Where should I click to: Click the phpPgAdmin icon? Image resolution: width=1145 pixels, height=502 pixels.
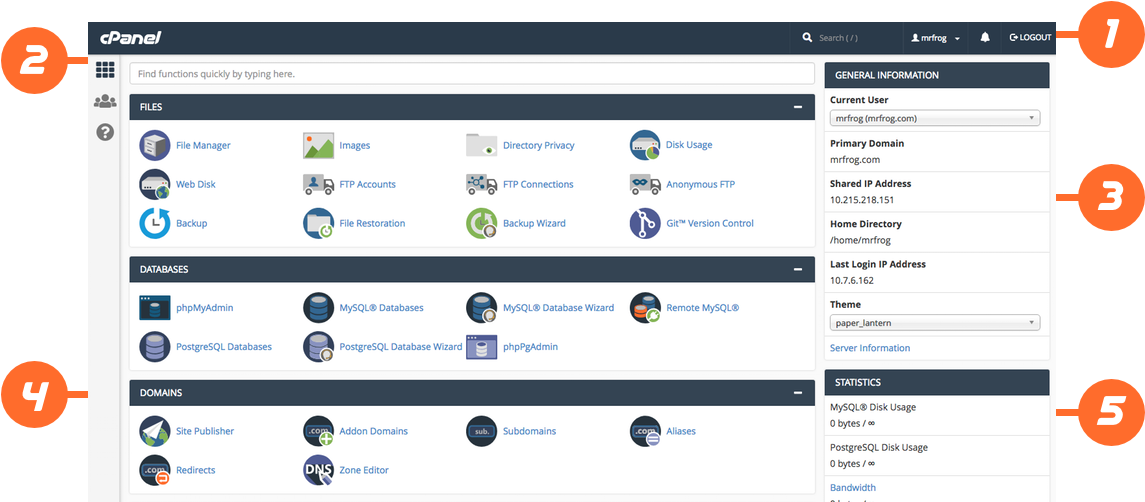click(x=481, y=347)
